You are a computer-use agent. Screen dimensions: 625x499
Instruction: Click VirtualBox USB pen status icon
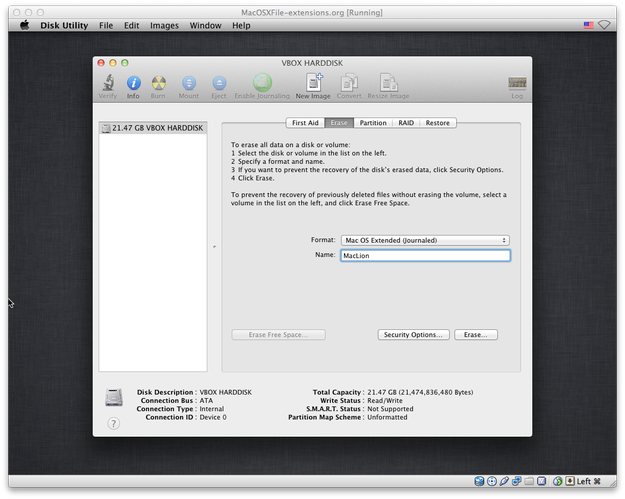pos(504,481)
